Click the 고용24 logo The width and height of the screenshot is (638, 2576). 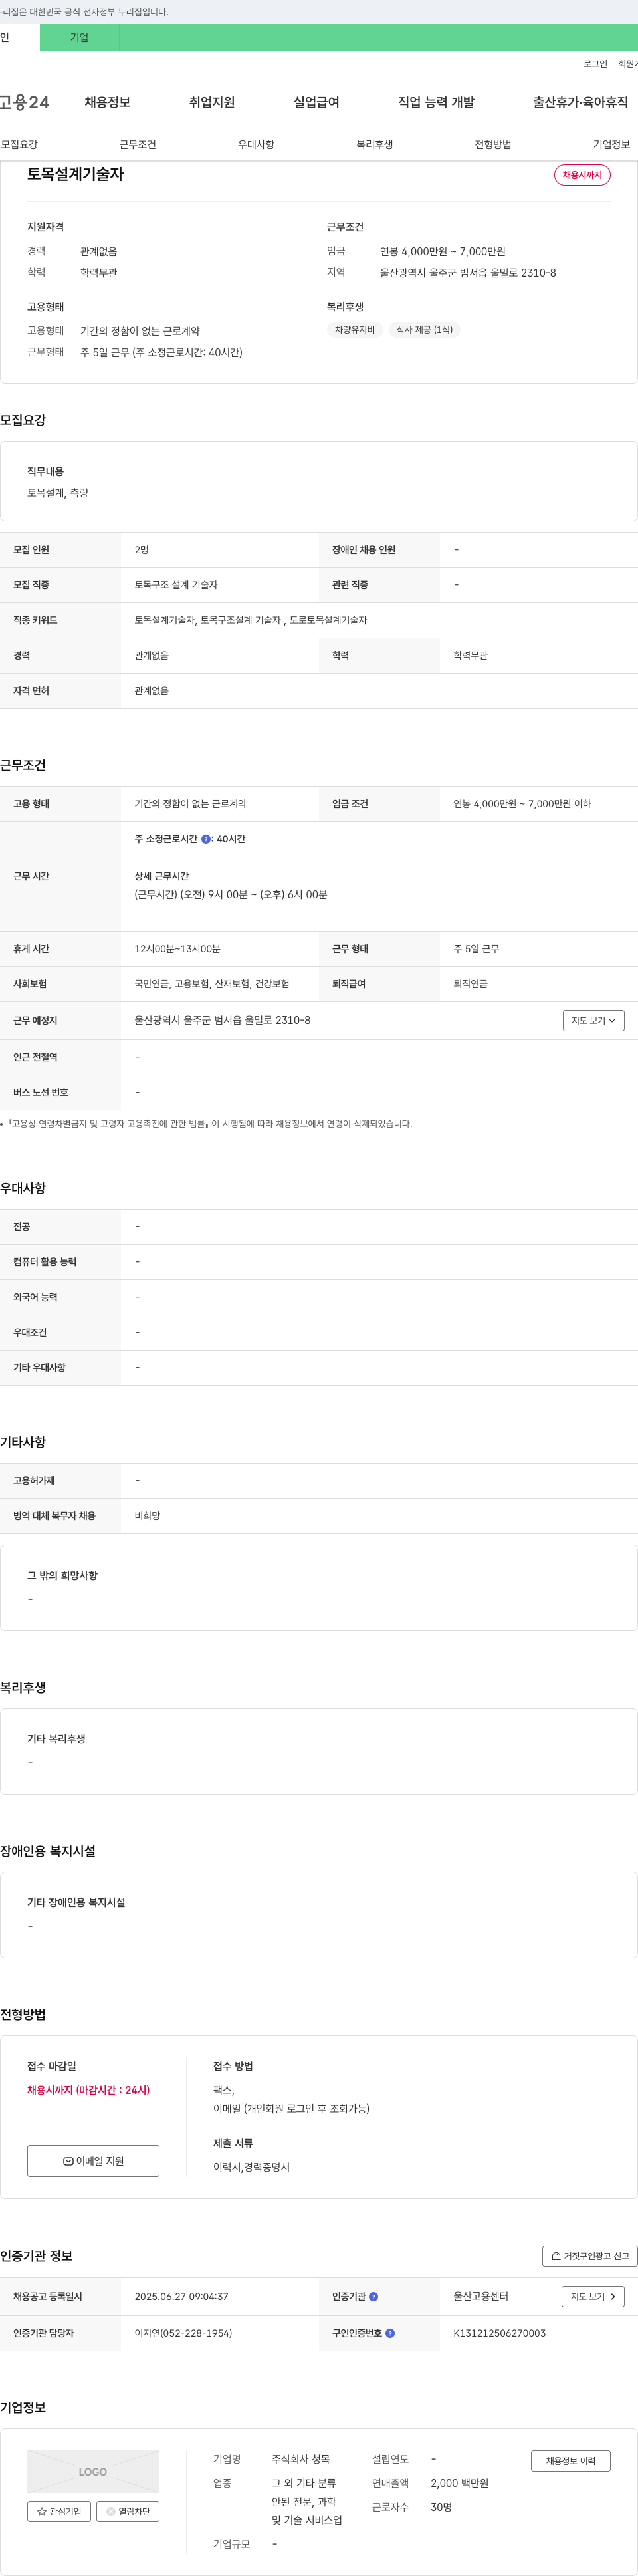pyautogui.click(x=24, y=102)
